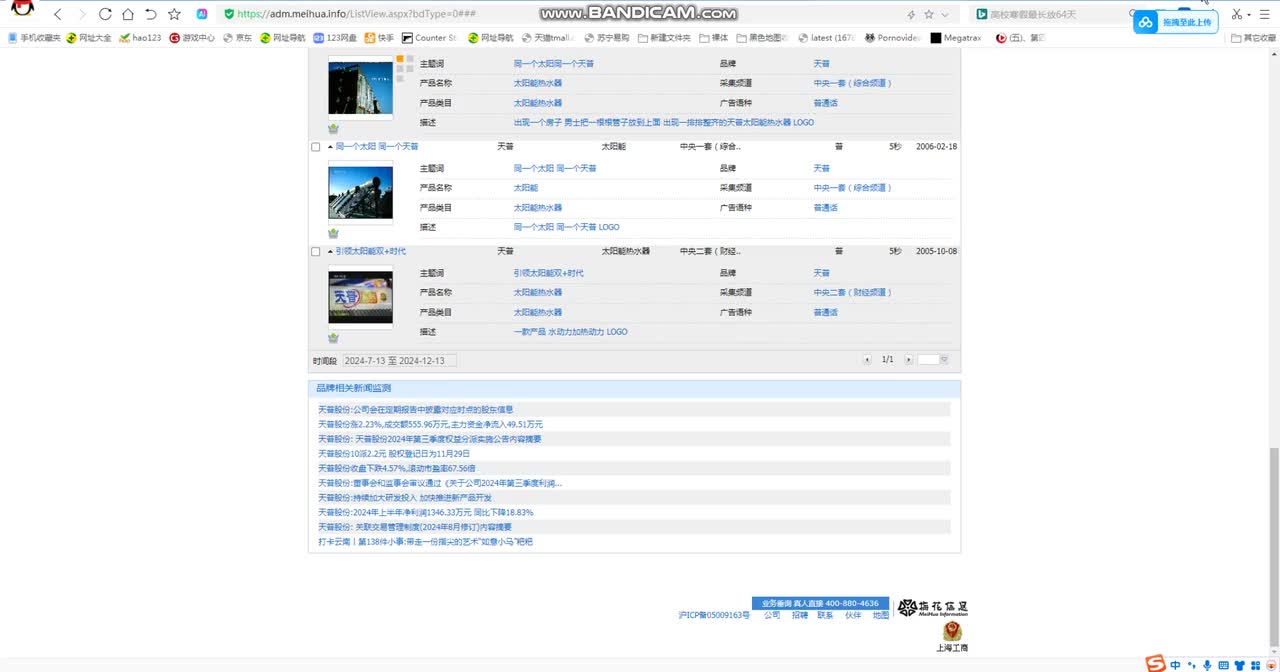Open the hao123 bookmark
This screenshot has width=1280, height=672.
[140, 38]
